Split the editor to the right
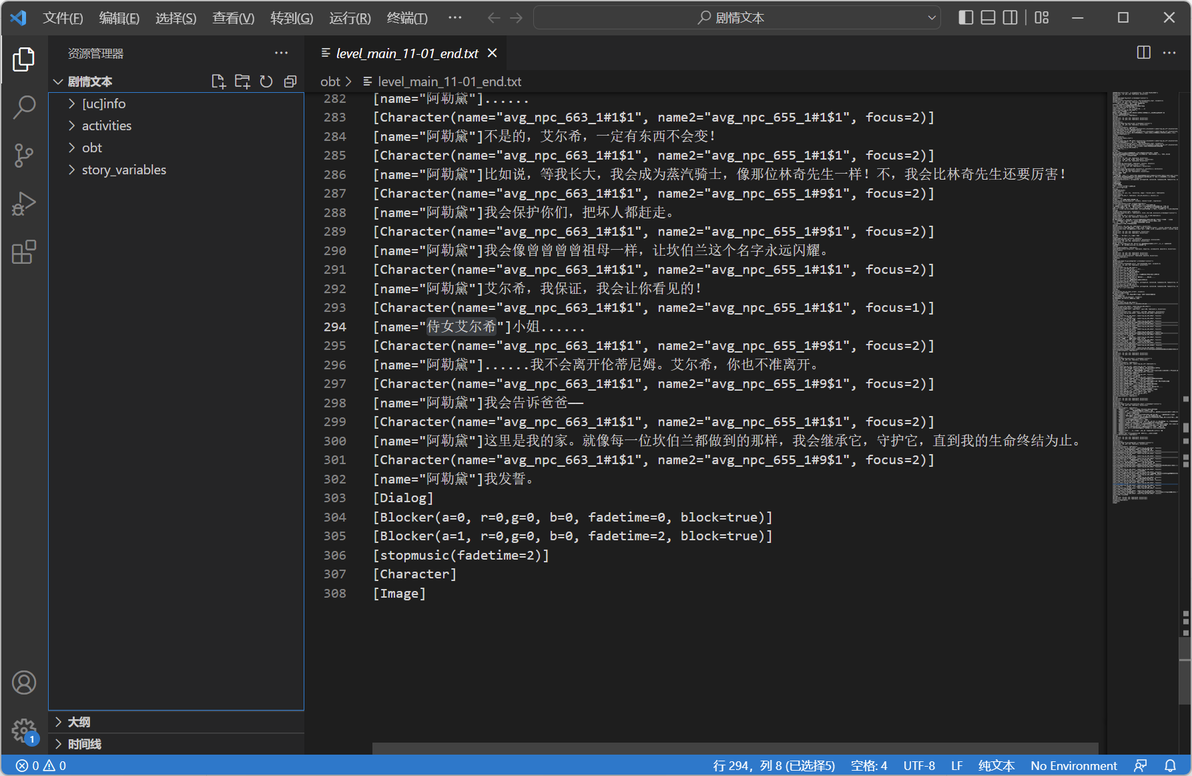Screen dimensions: 1192x776 coord(1143,52)
